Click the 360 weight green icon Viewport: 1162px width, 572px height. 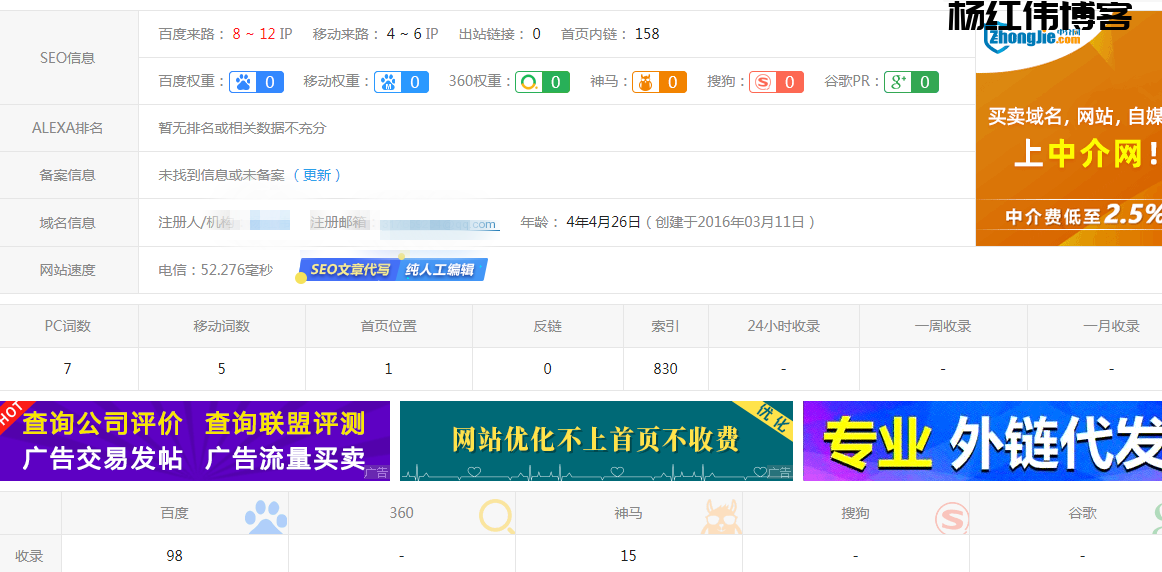[x=529, y=82]
